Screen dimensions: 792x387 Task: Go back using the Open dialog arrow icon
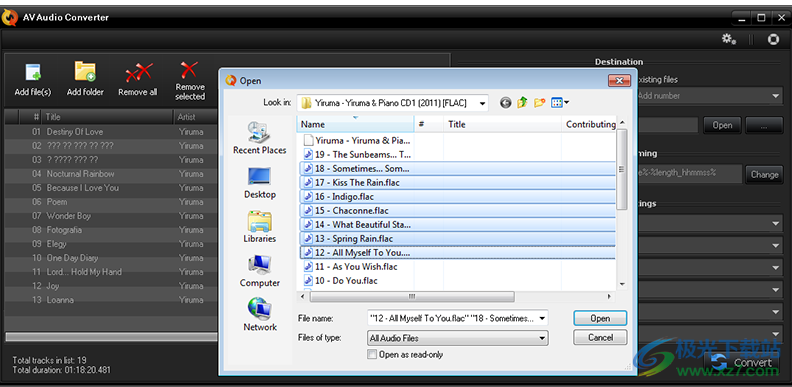click(x=506, y=103)
